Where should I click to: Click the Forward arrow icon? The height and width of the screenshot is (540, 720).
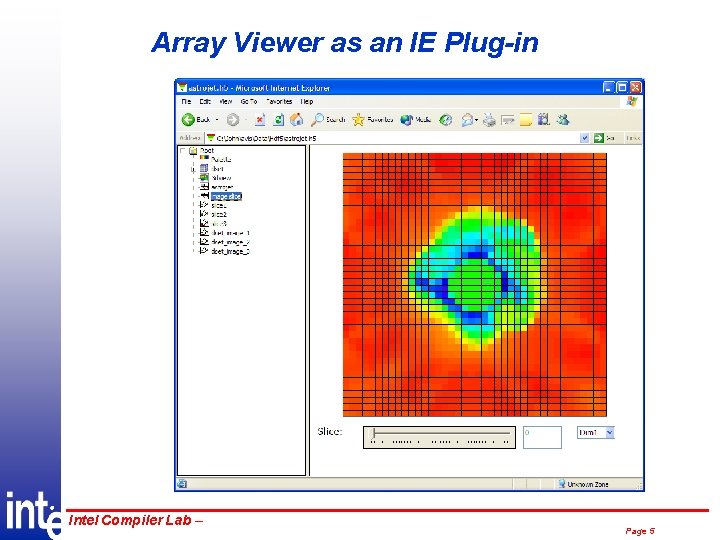(x=233, y=120)
